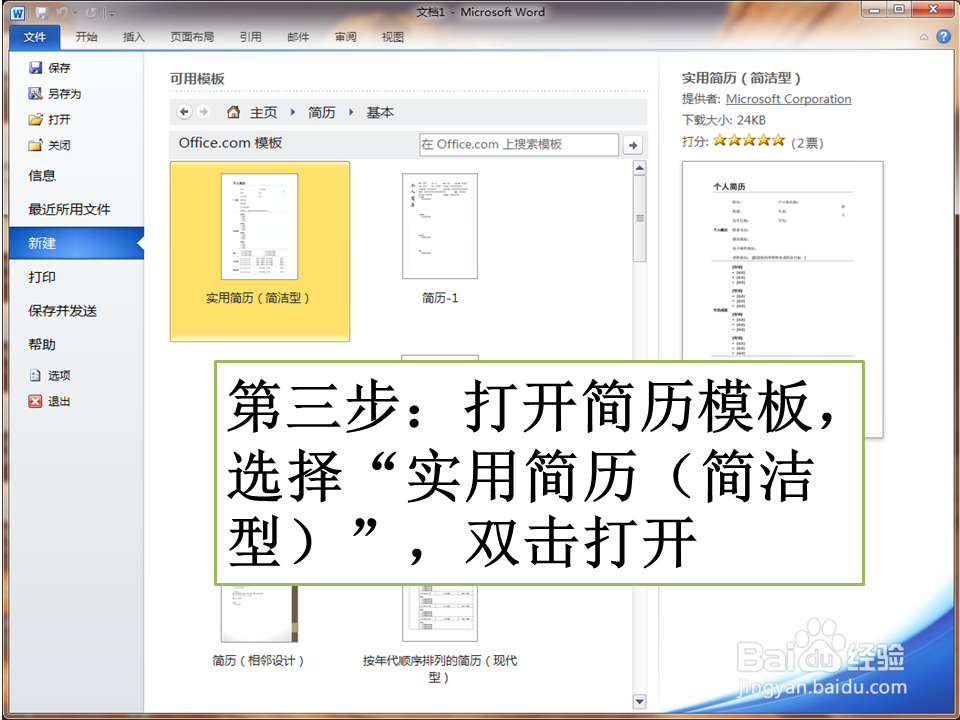Start template search with the arrow icon

tap(633, 144)
